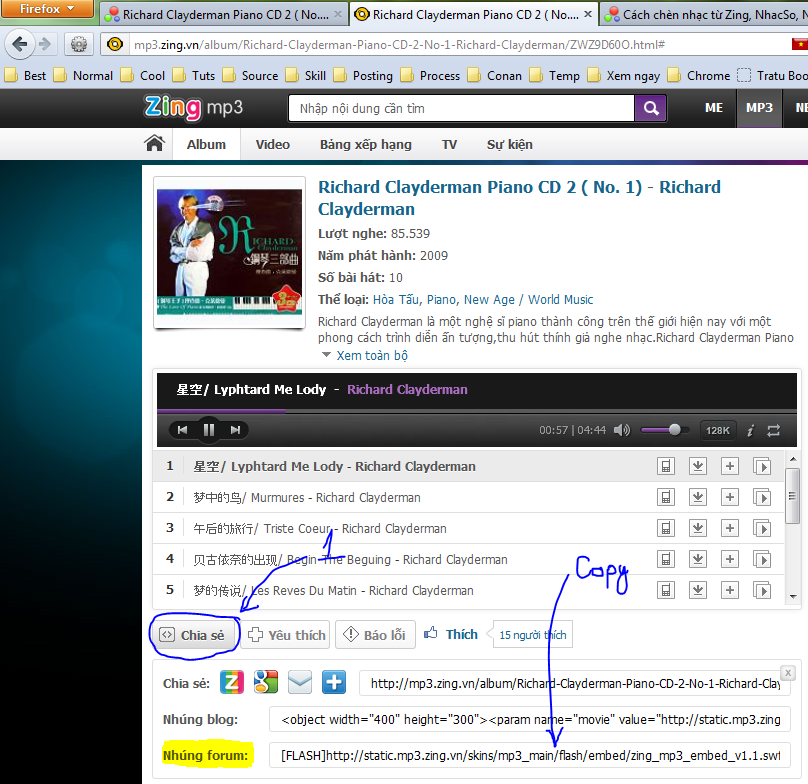
Task: Click the Báo lỗi report button
Action: [x=376, y=635]
